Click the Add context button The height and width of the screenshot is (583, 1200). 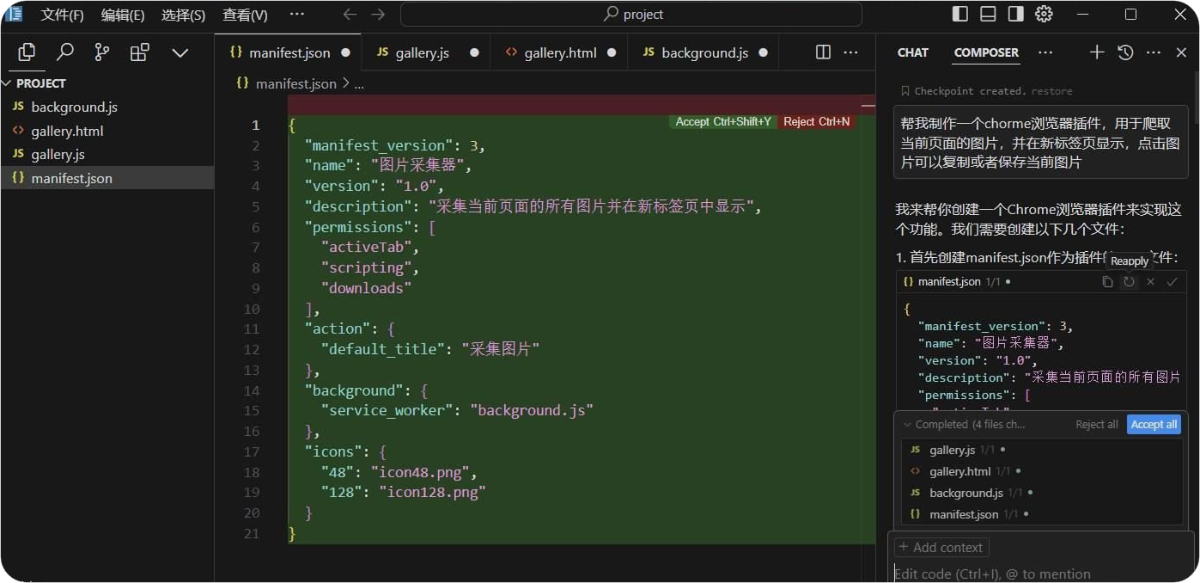[x=941, y=547]
